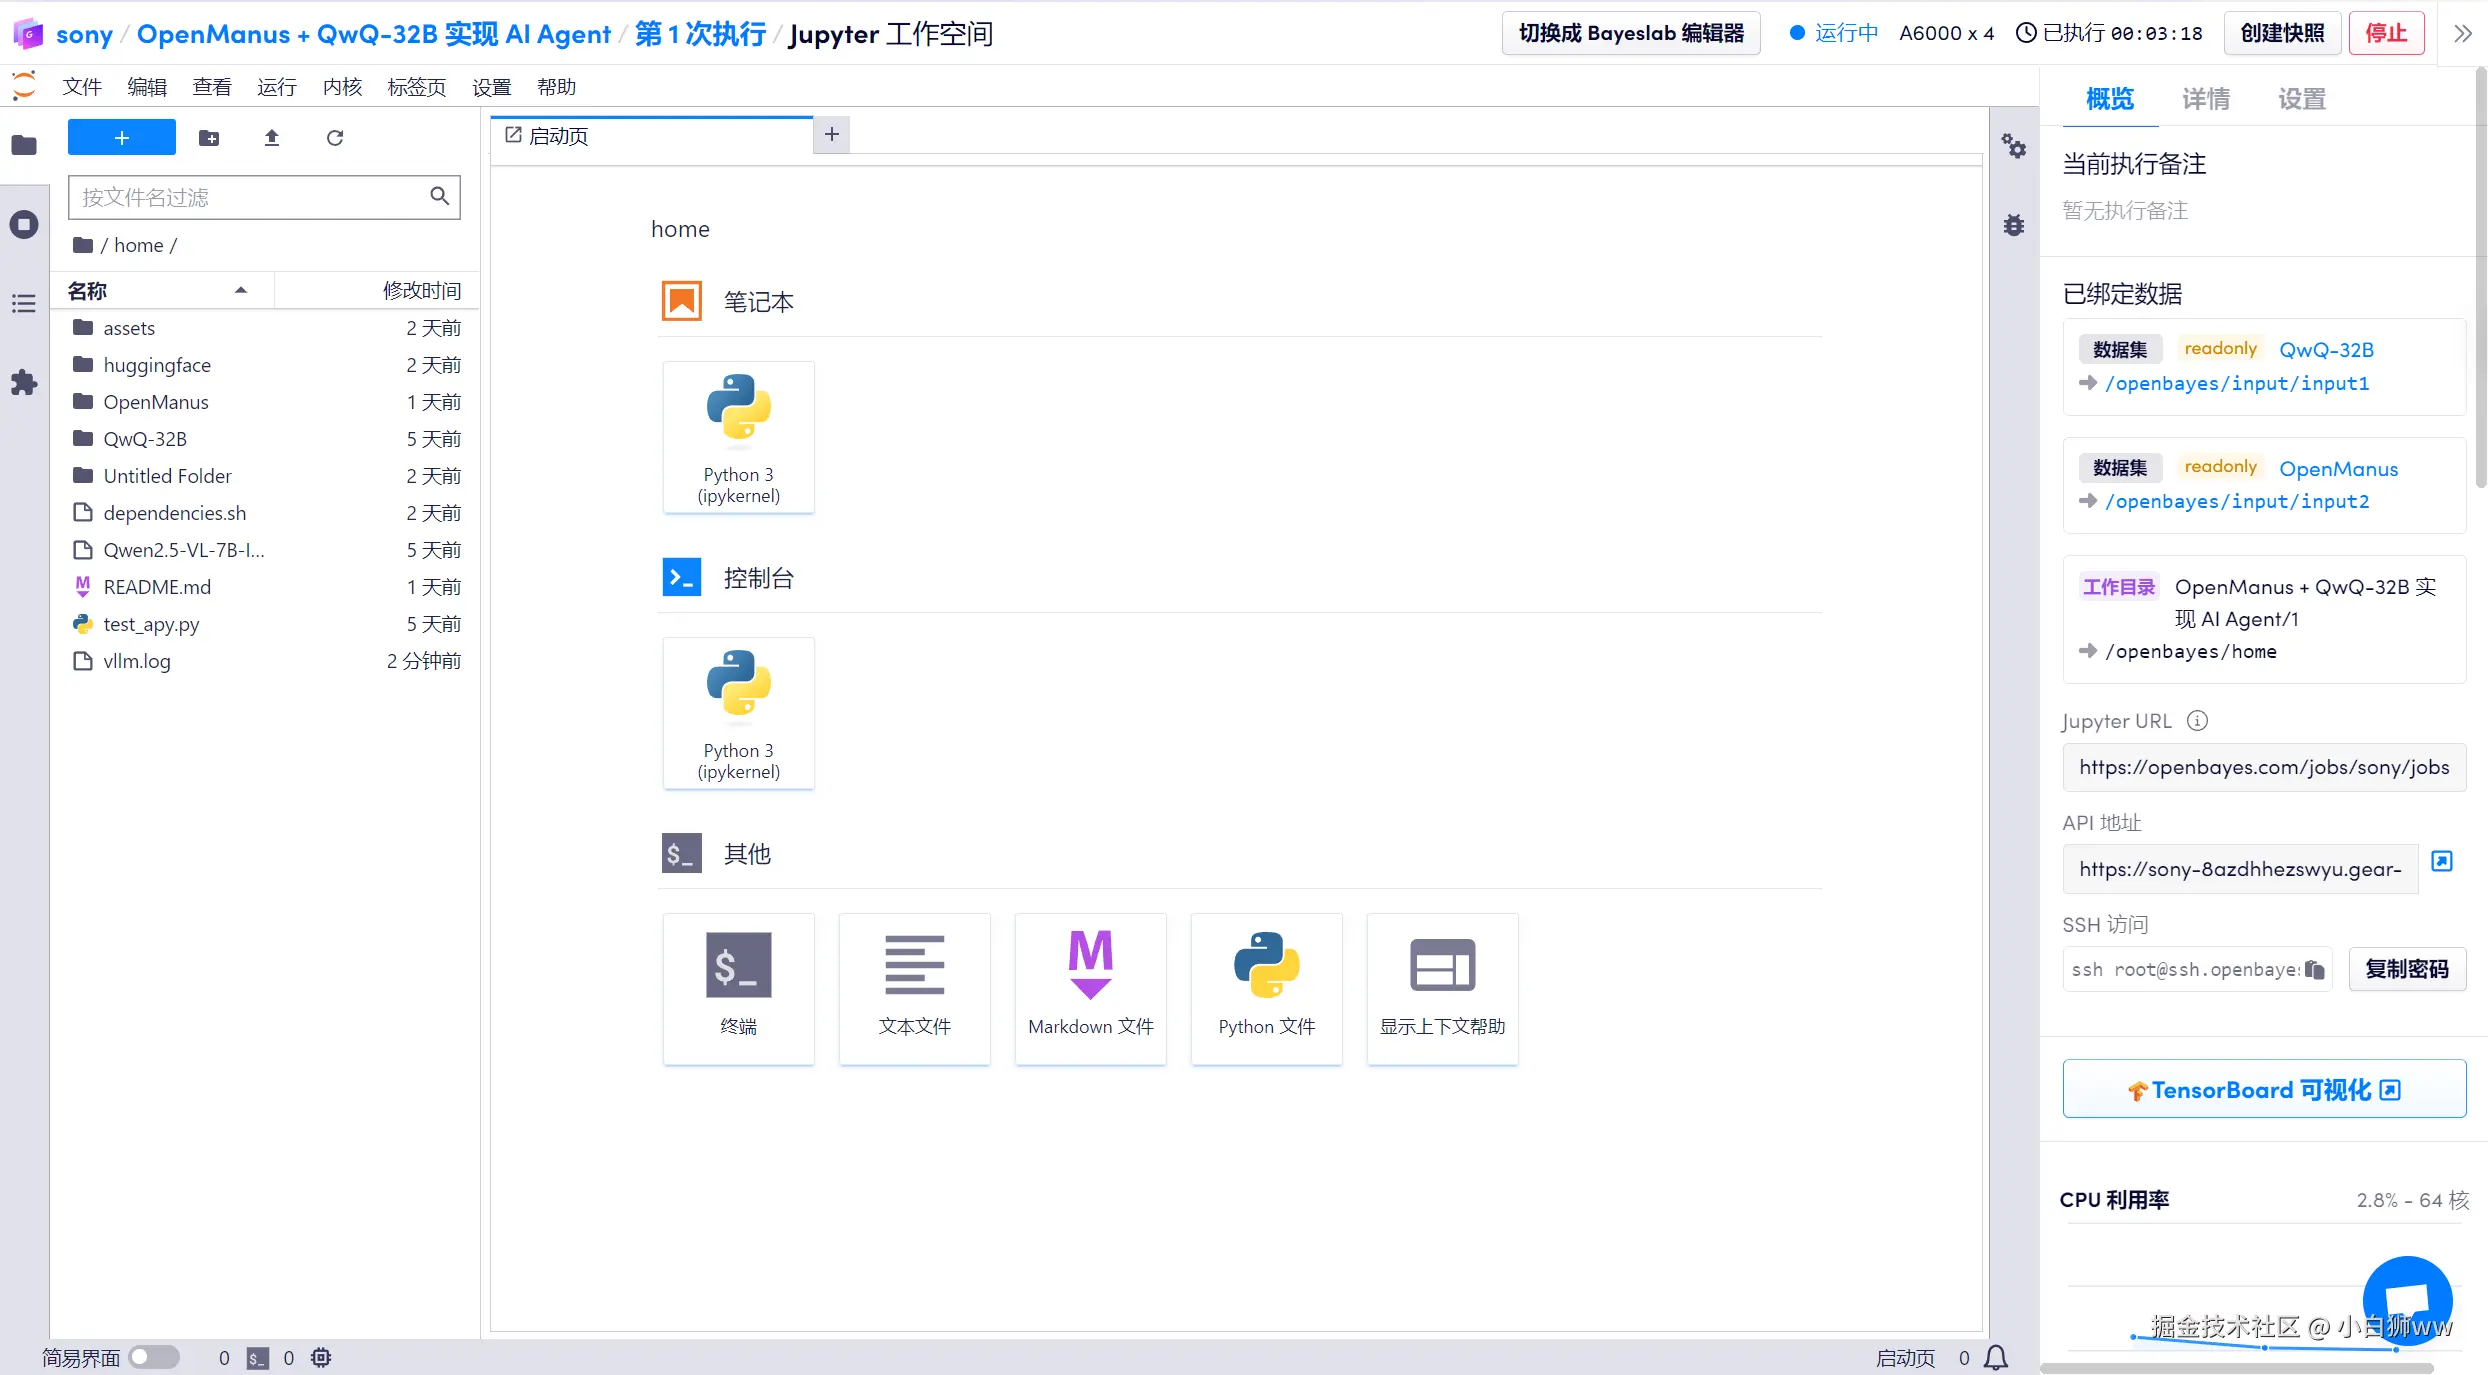Sort files by 名称 column arrow

(240, 290)
